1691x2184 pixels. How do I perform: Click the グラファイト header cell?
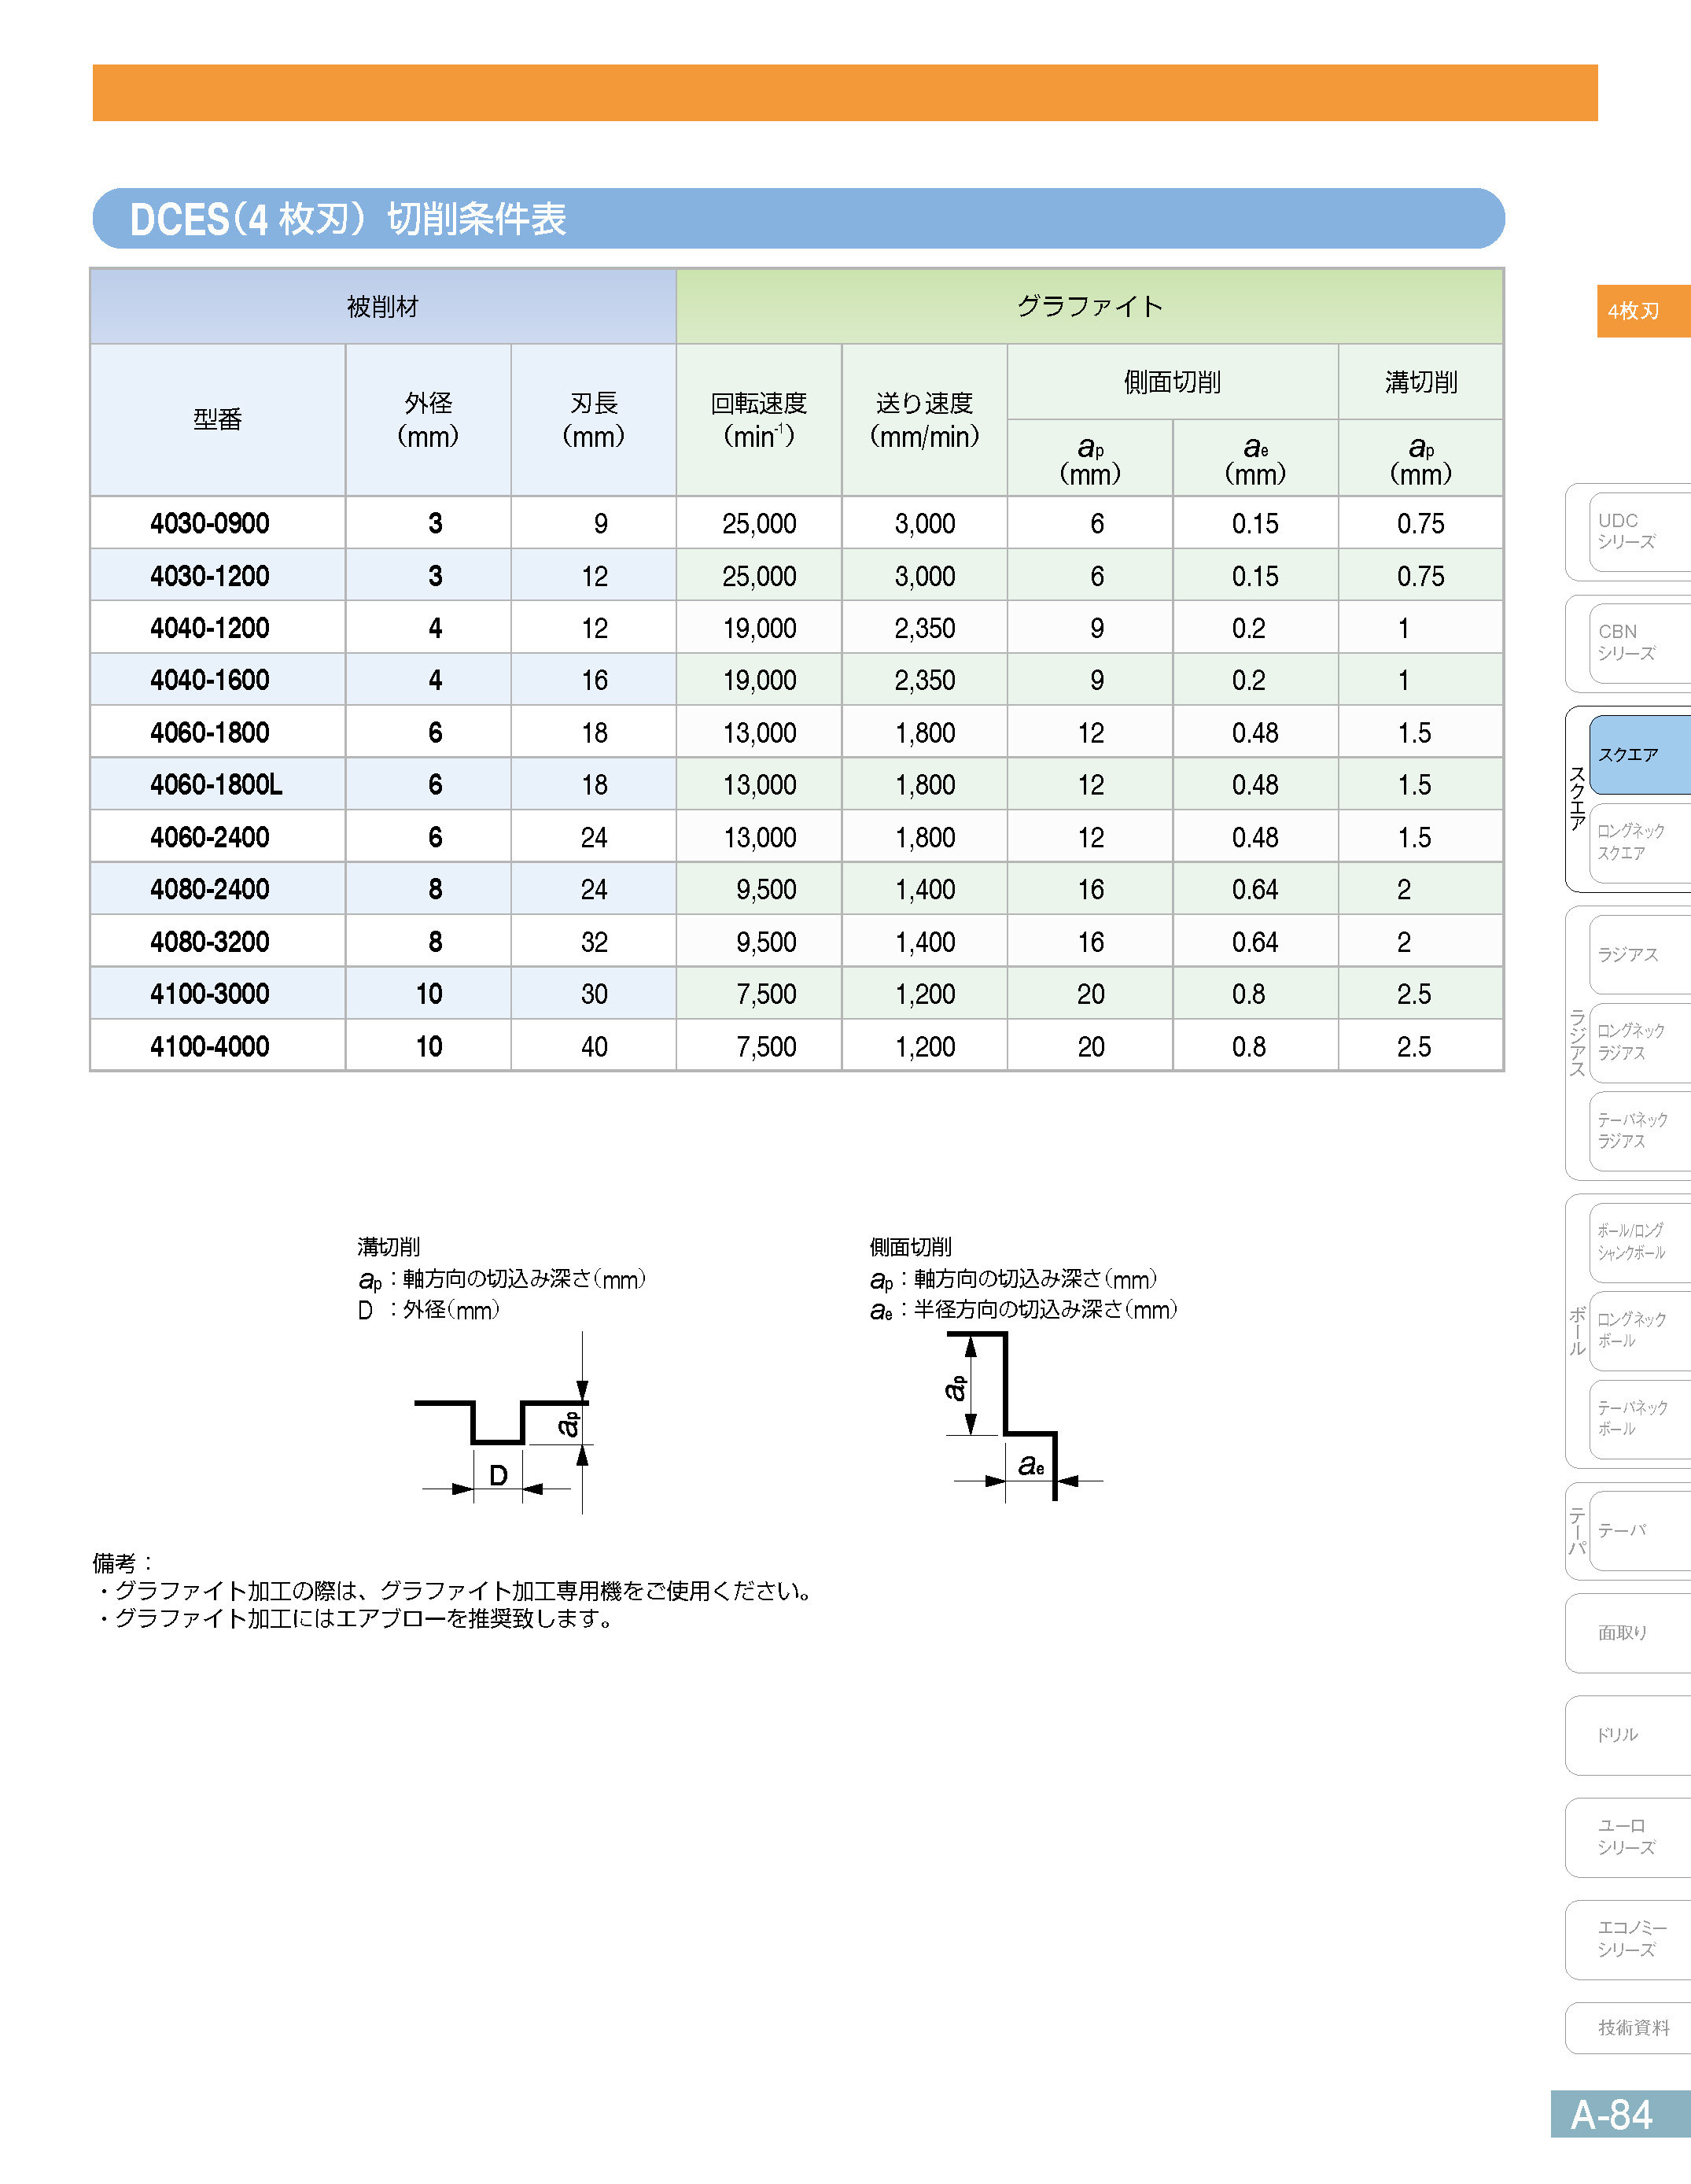1090,306
